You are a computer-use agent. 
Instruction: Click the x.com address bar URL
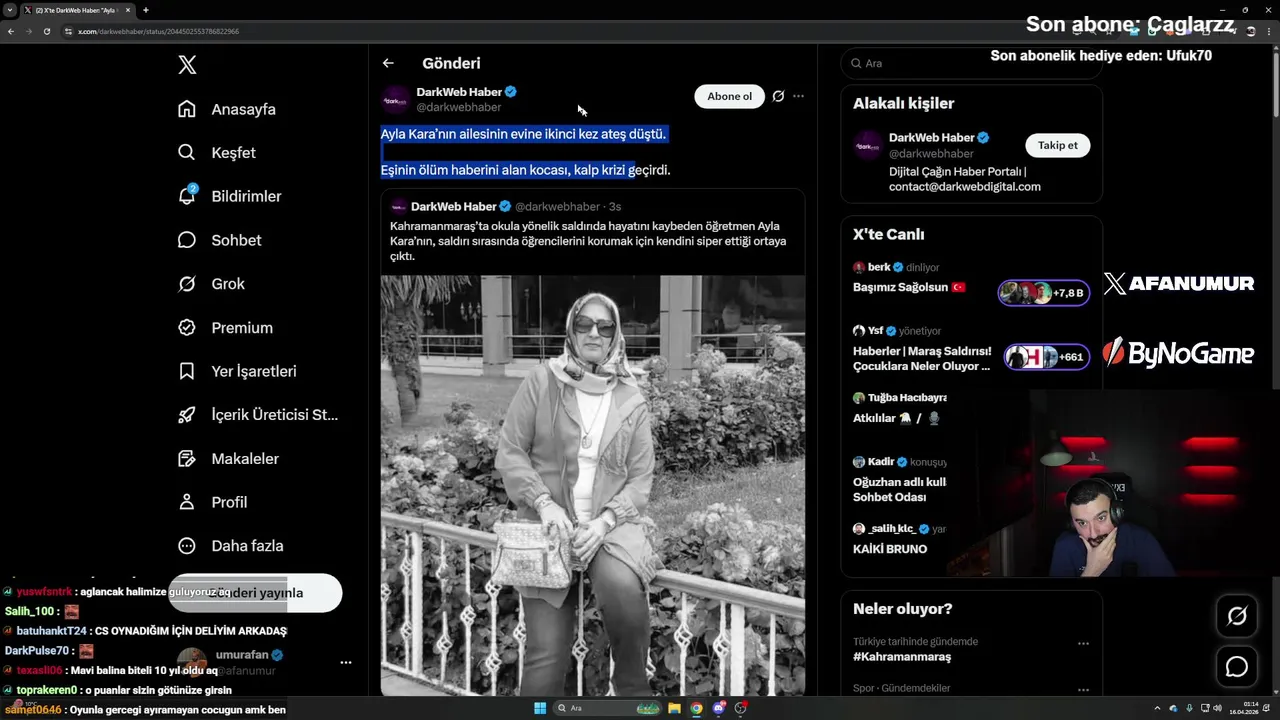(158, 31)
